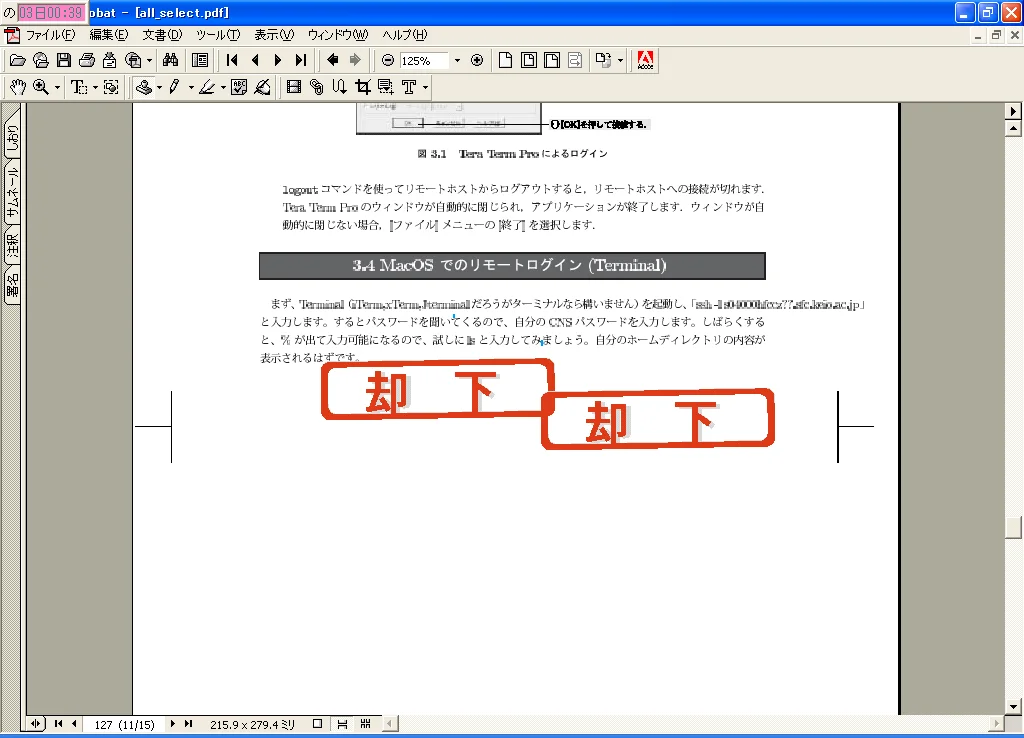Viewport: 1024px width, 738px height.
Task: Select the Hand tool
Action: pyautogui.click(x=17, y=87)
